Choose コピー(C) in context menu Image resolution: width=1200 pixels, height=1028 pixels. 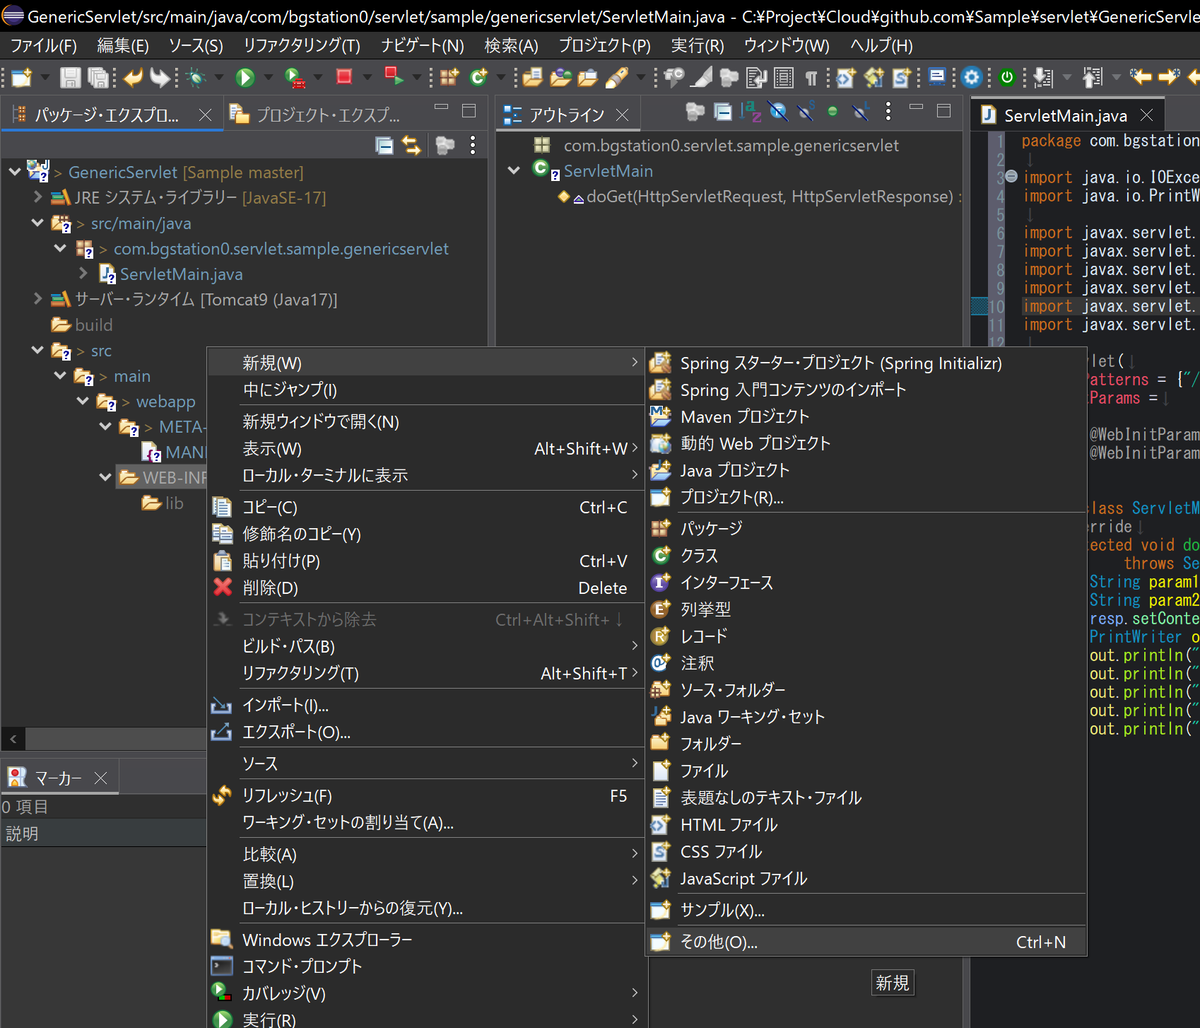click(x=424, y=507)
